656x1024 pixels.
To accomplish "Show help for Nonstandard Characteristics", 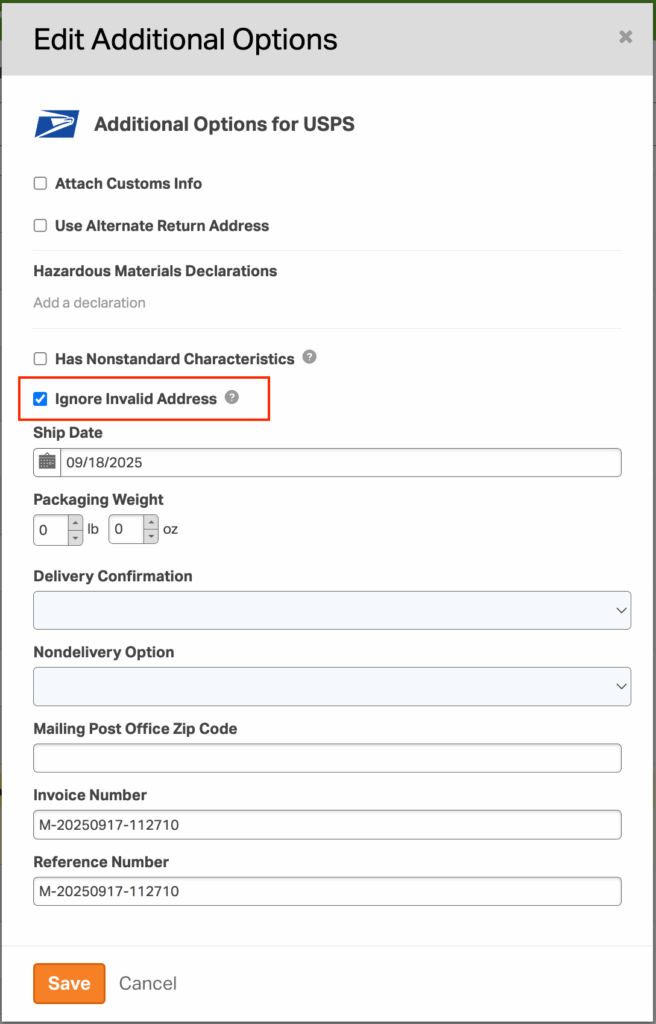I will coord(310,357).
